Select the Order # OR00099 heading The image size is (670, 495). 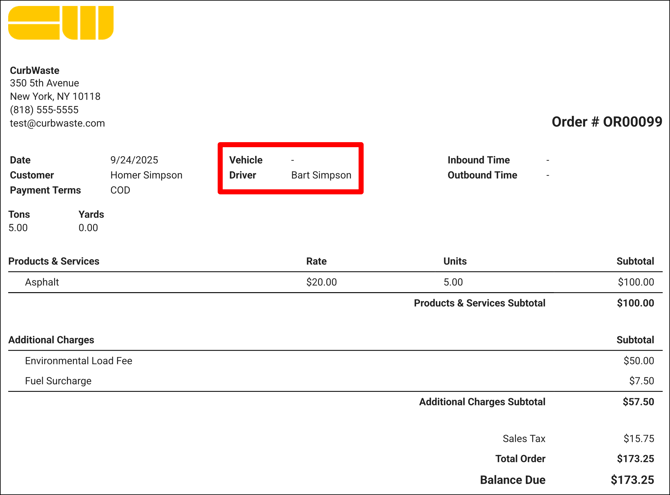point(606,122)
